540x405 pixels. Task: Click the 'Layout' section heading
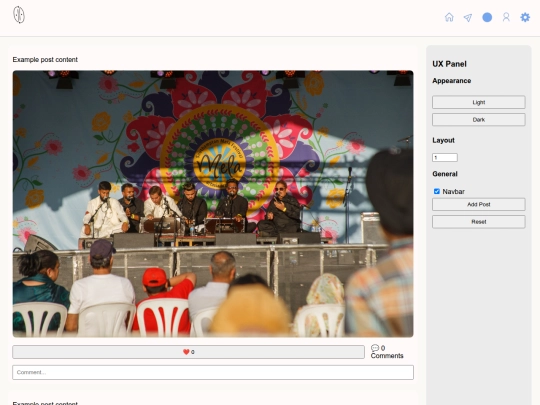pyautogui.click(x=444, y=140)
